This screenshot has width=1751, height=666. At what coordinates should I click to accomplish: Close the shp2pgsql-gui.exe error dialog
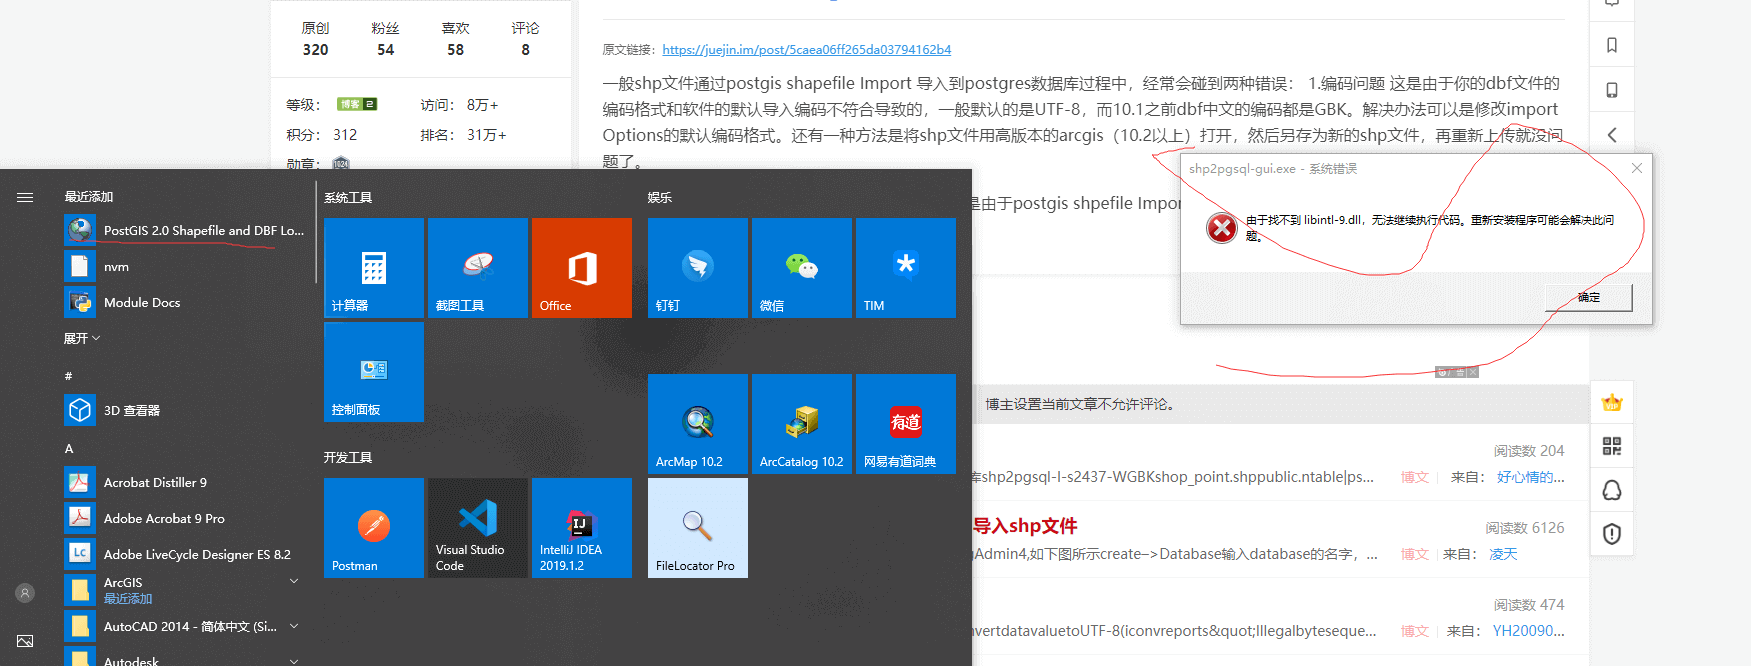click(1636, 168)
